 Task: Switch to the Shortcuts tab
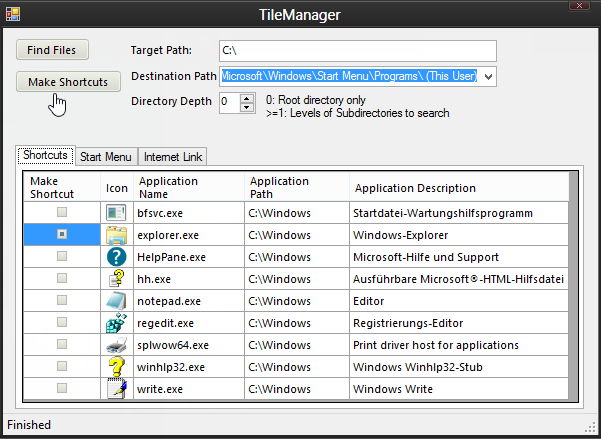pos(46,155)
